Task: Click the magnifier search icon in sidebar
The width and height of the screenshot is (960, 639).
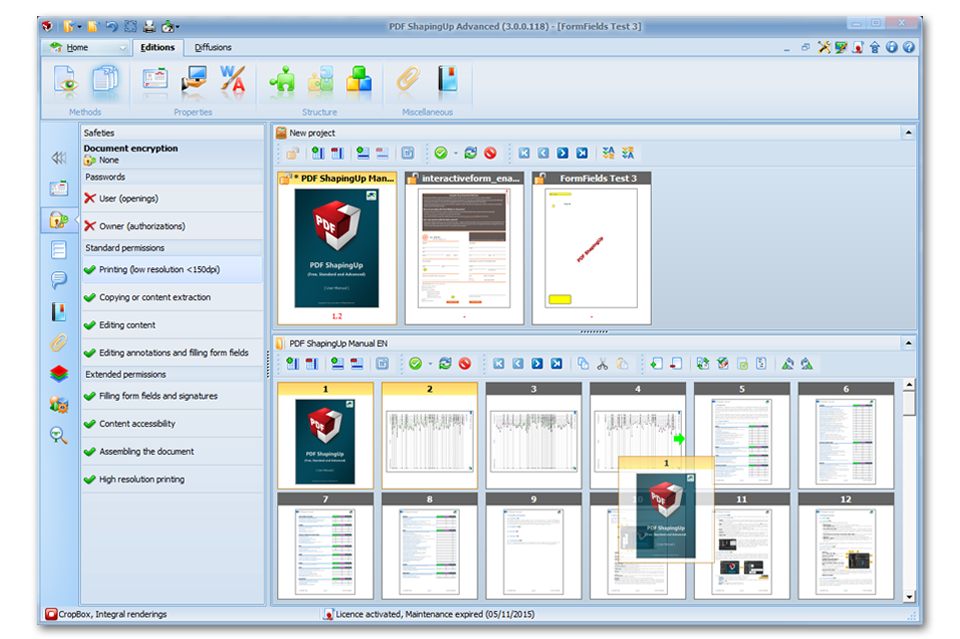Action: 59,435
